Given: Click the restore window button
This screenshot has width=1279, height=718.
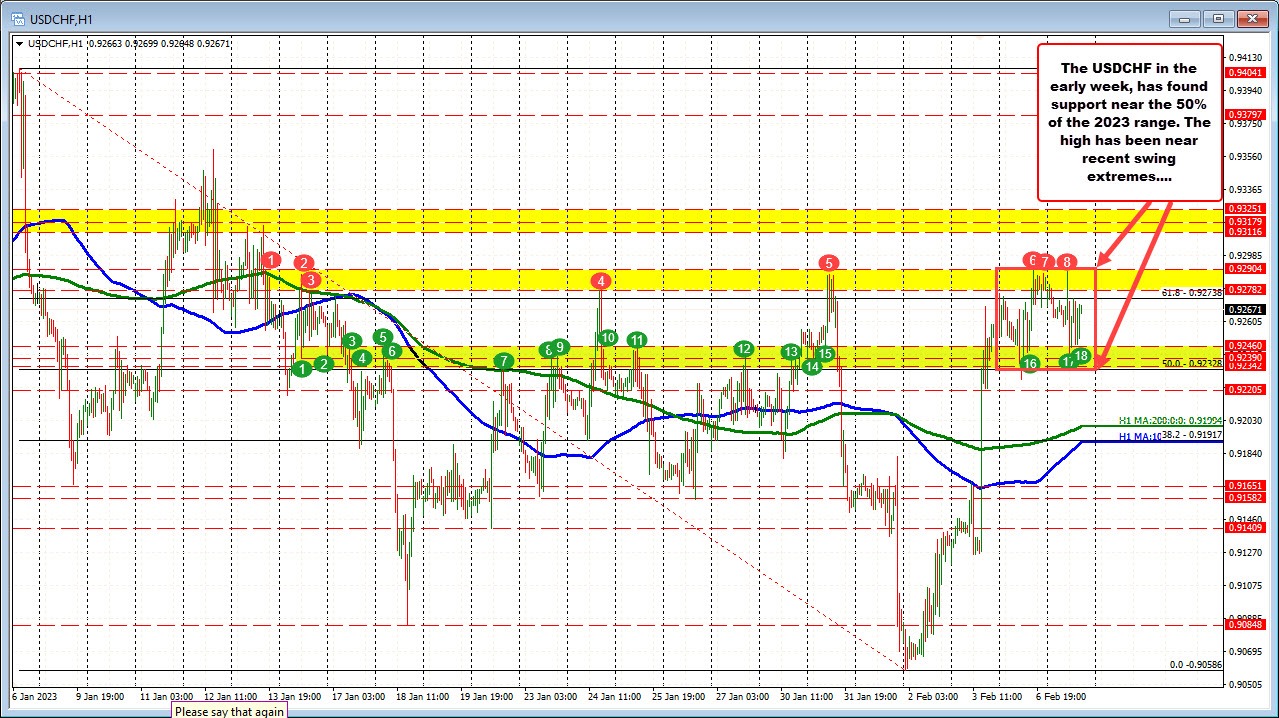Looking at the screenshot, I should tap(1217, 18).
